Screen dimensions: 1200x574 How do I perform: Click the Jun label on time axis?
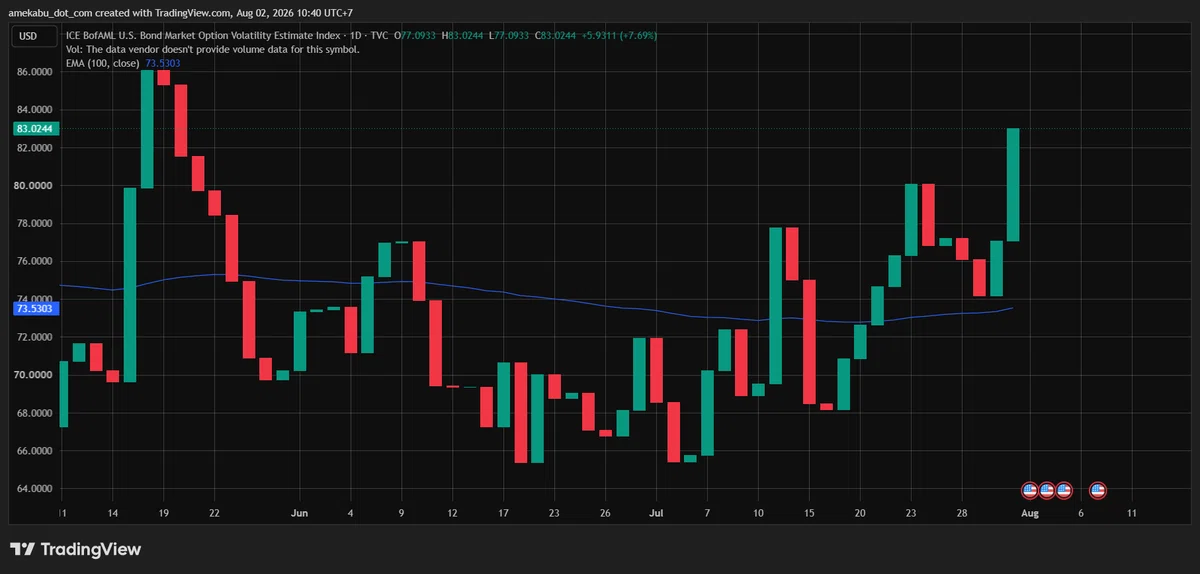click(299, 512)
